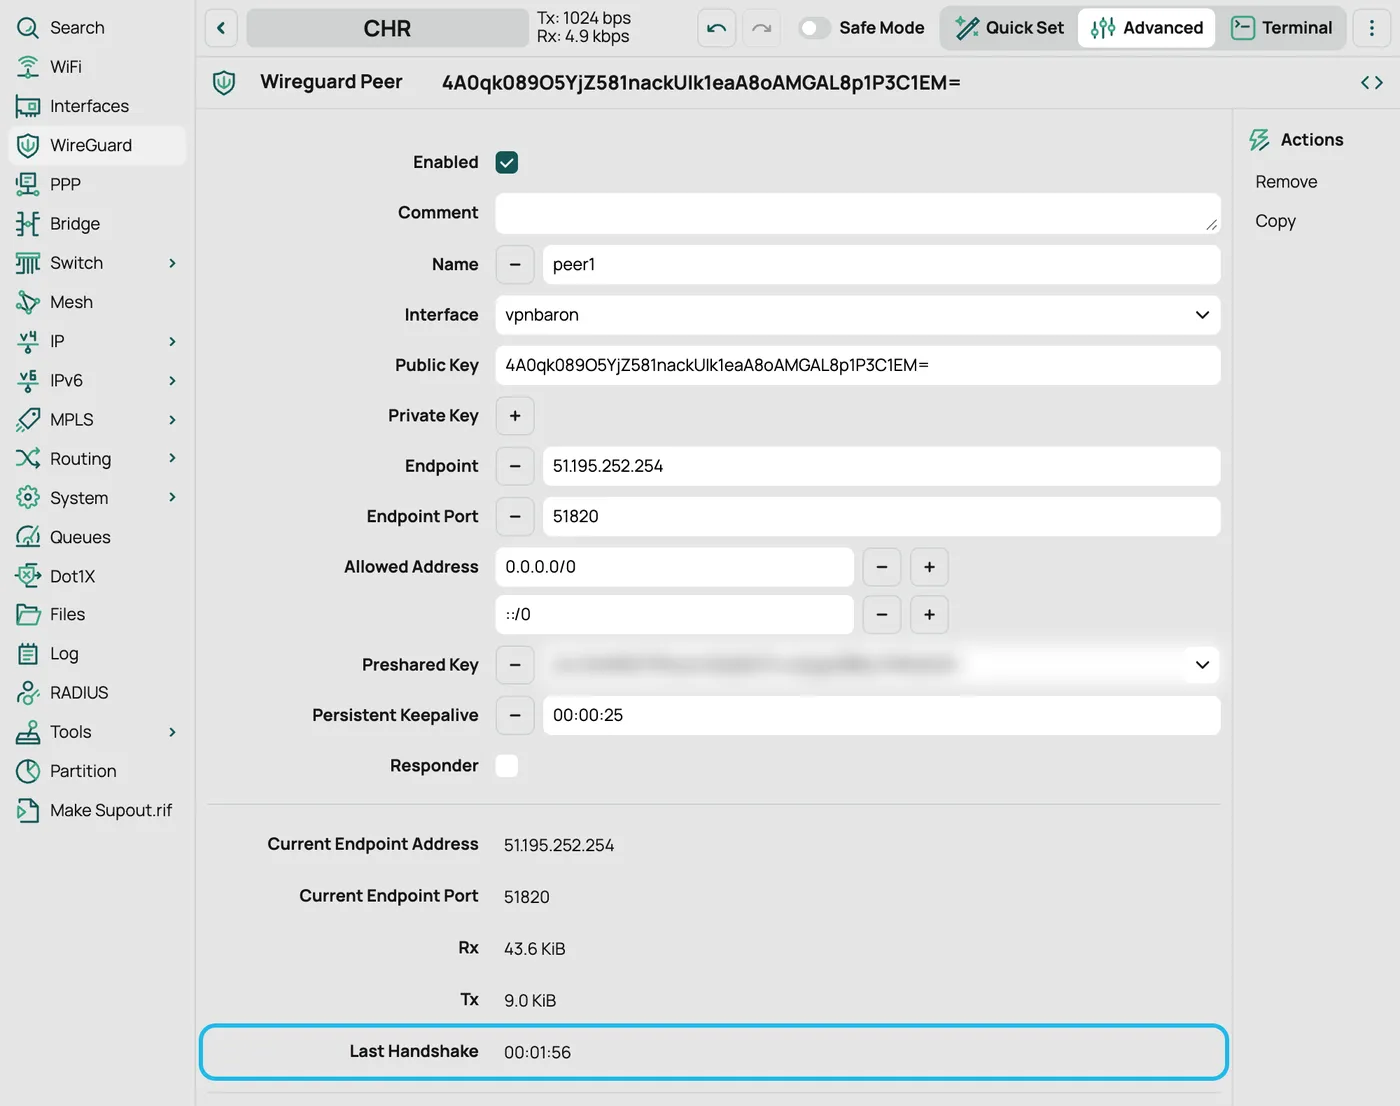Switch to Quick Set tab
Viewport: 1400px width, 1106px height.
click(1009, 28)
